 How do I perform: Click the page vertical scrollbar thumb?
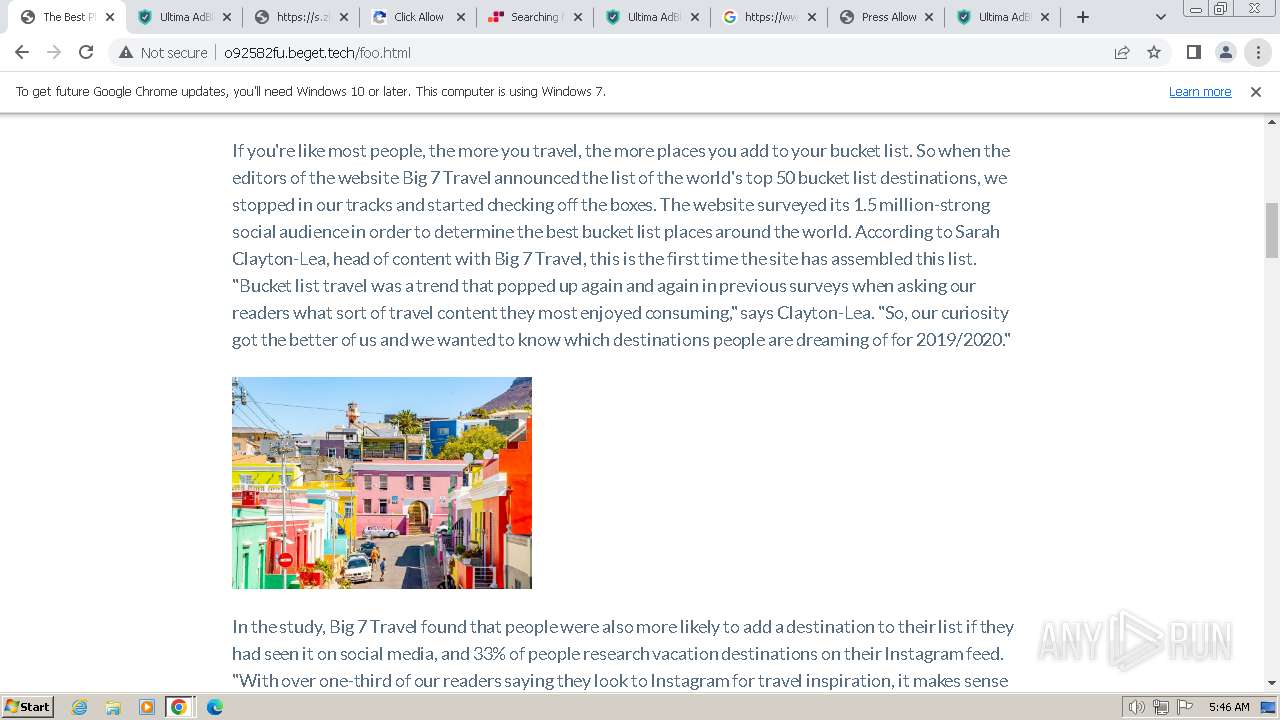pyautogui.click(x=1272, y=230)
